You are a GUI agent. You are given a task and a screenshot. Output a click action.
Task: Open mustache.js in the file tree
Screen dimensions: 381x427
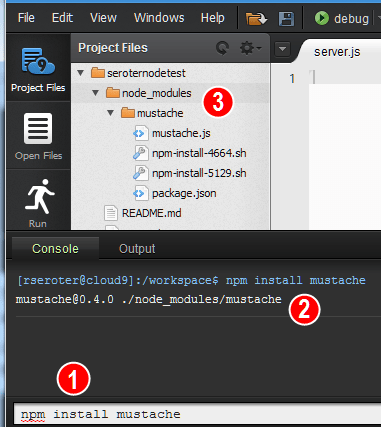point(181,133)
